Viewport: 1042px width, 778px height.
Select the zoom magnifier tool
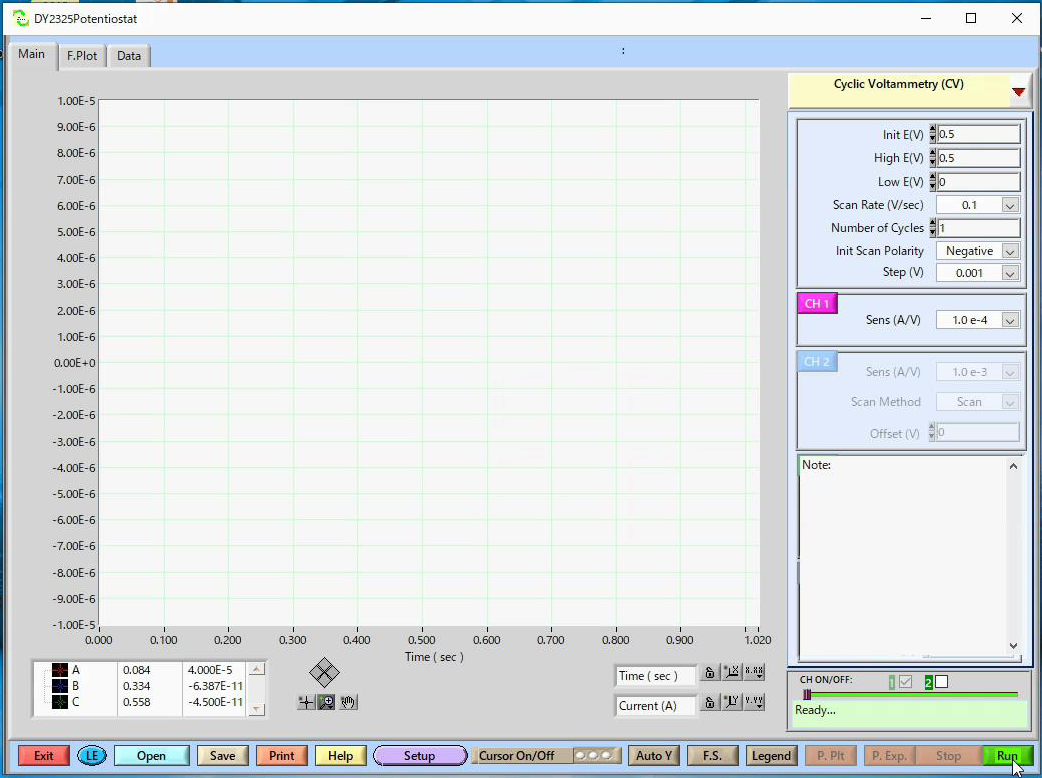coord(327,702)
